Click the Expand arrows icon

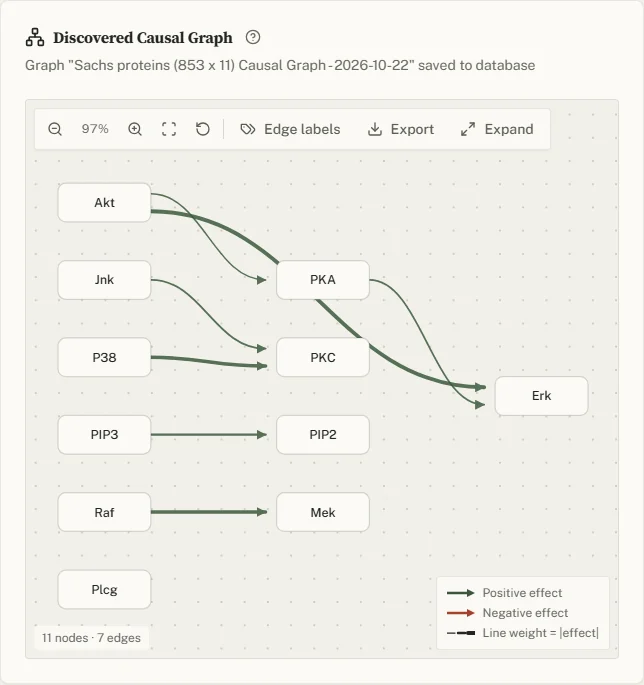click(x=468, y=129)
